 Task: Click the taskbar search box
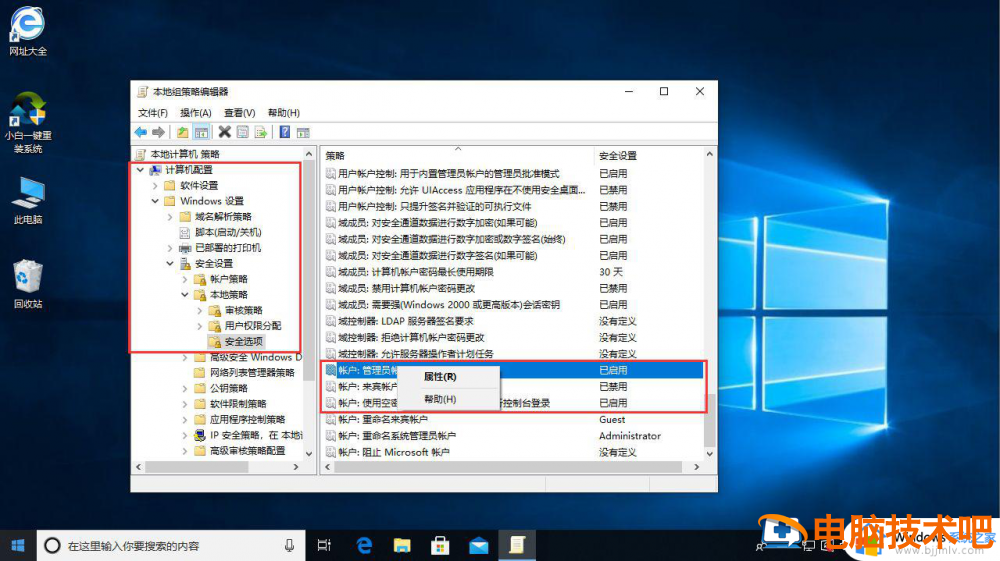170,546
